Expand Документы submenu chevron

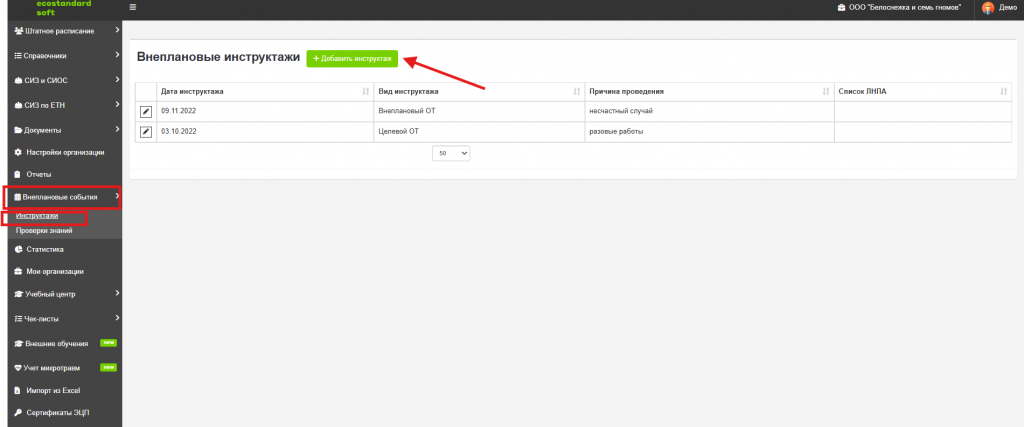(116, 129)
